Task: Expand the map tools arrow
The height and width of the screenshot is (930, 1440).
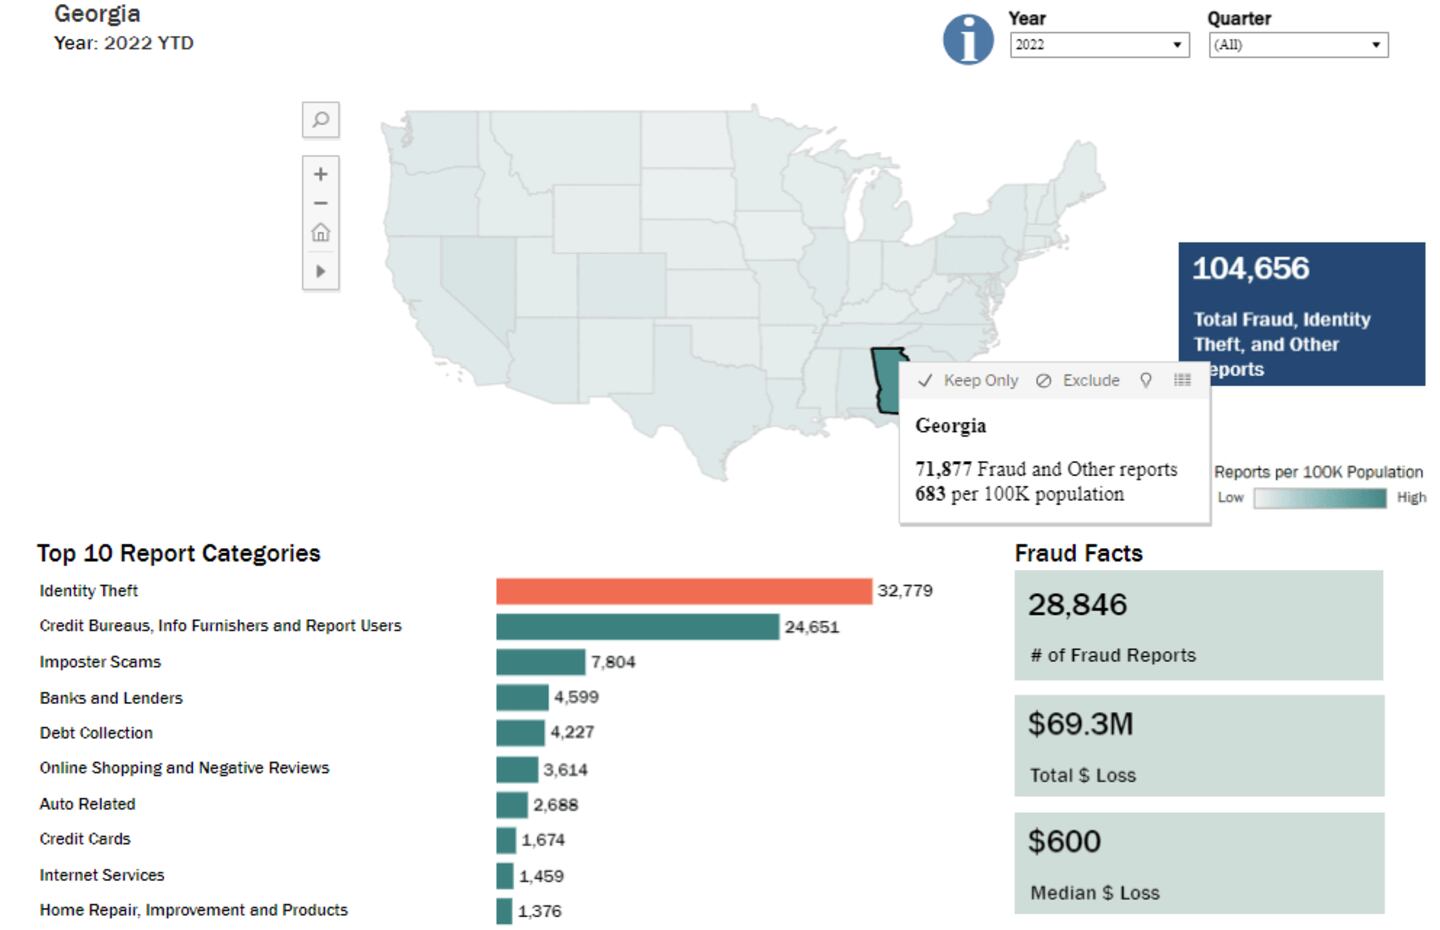Action: (x=320, y=271)
